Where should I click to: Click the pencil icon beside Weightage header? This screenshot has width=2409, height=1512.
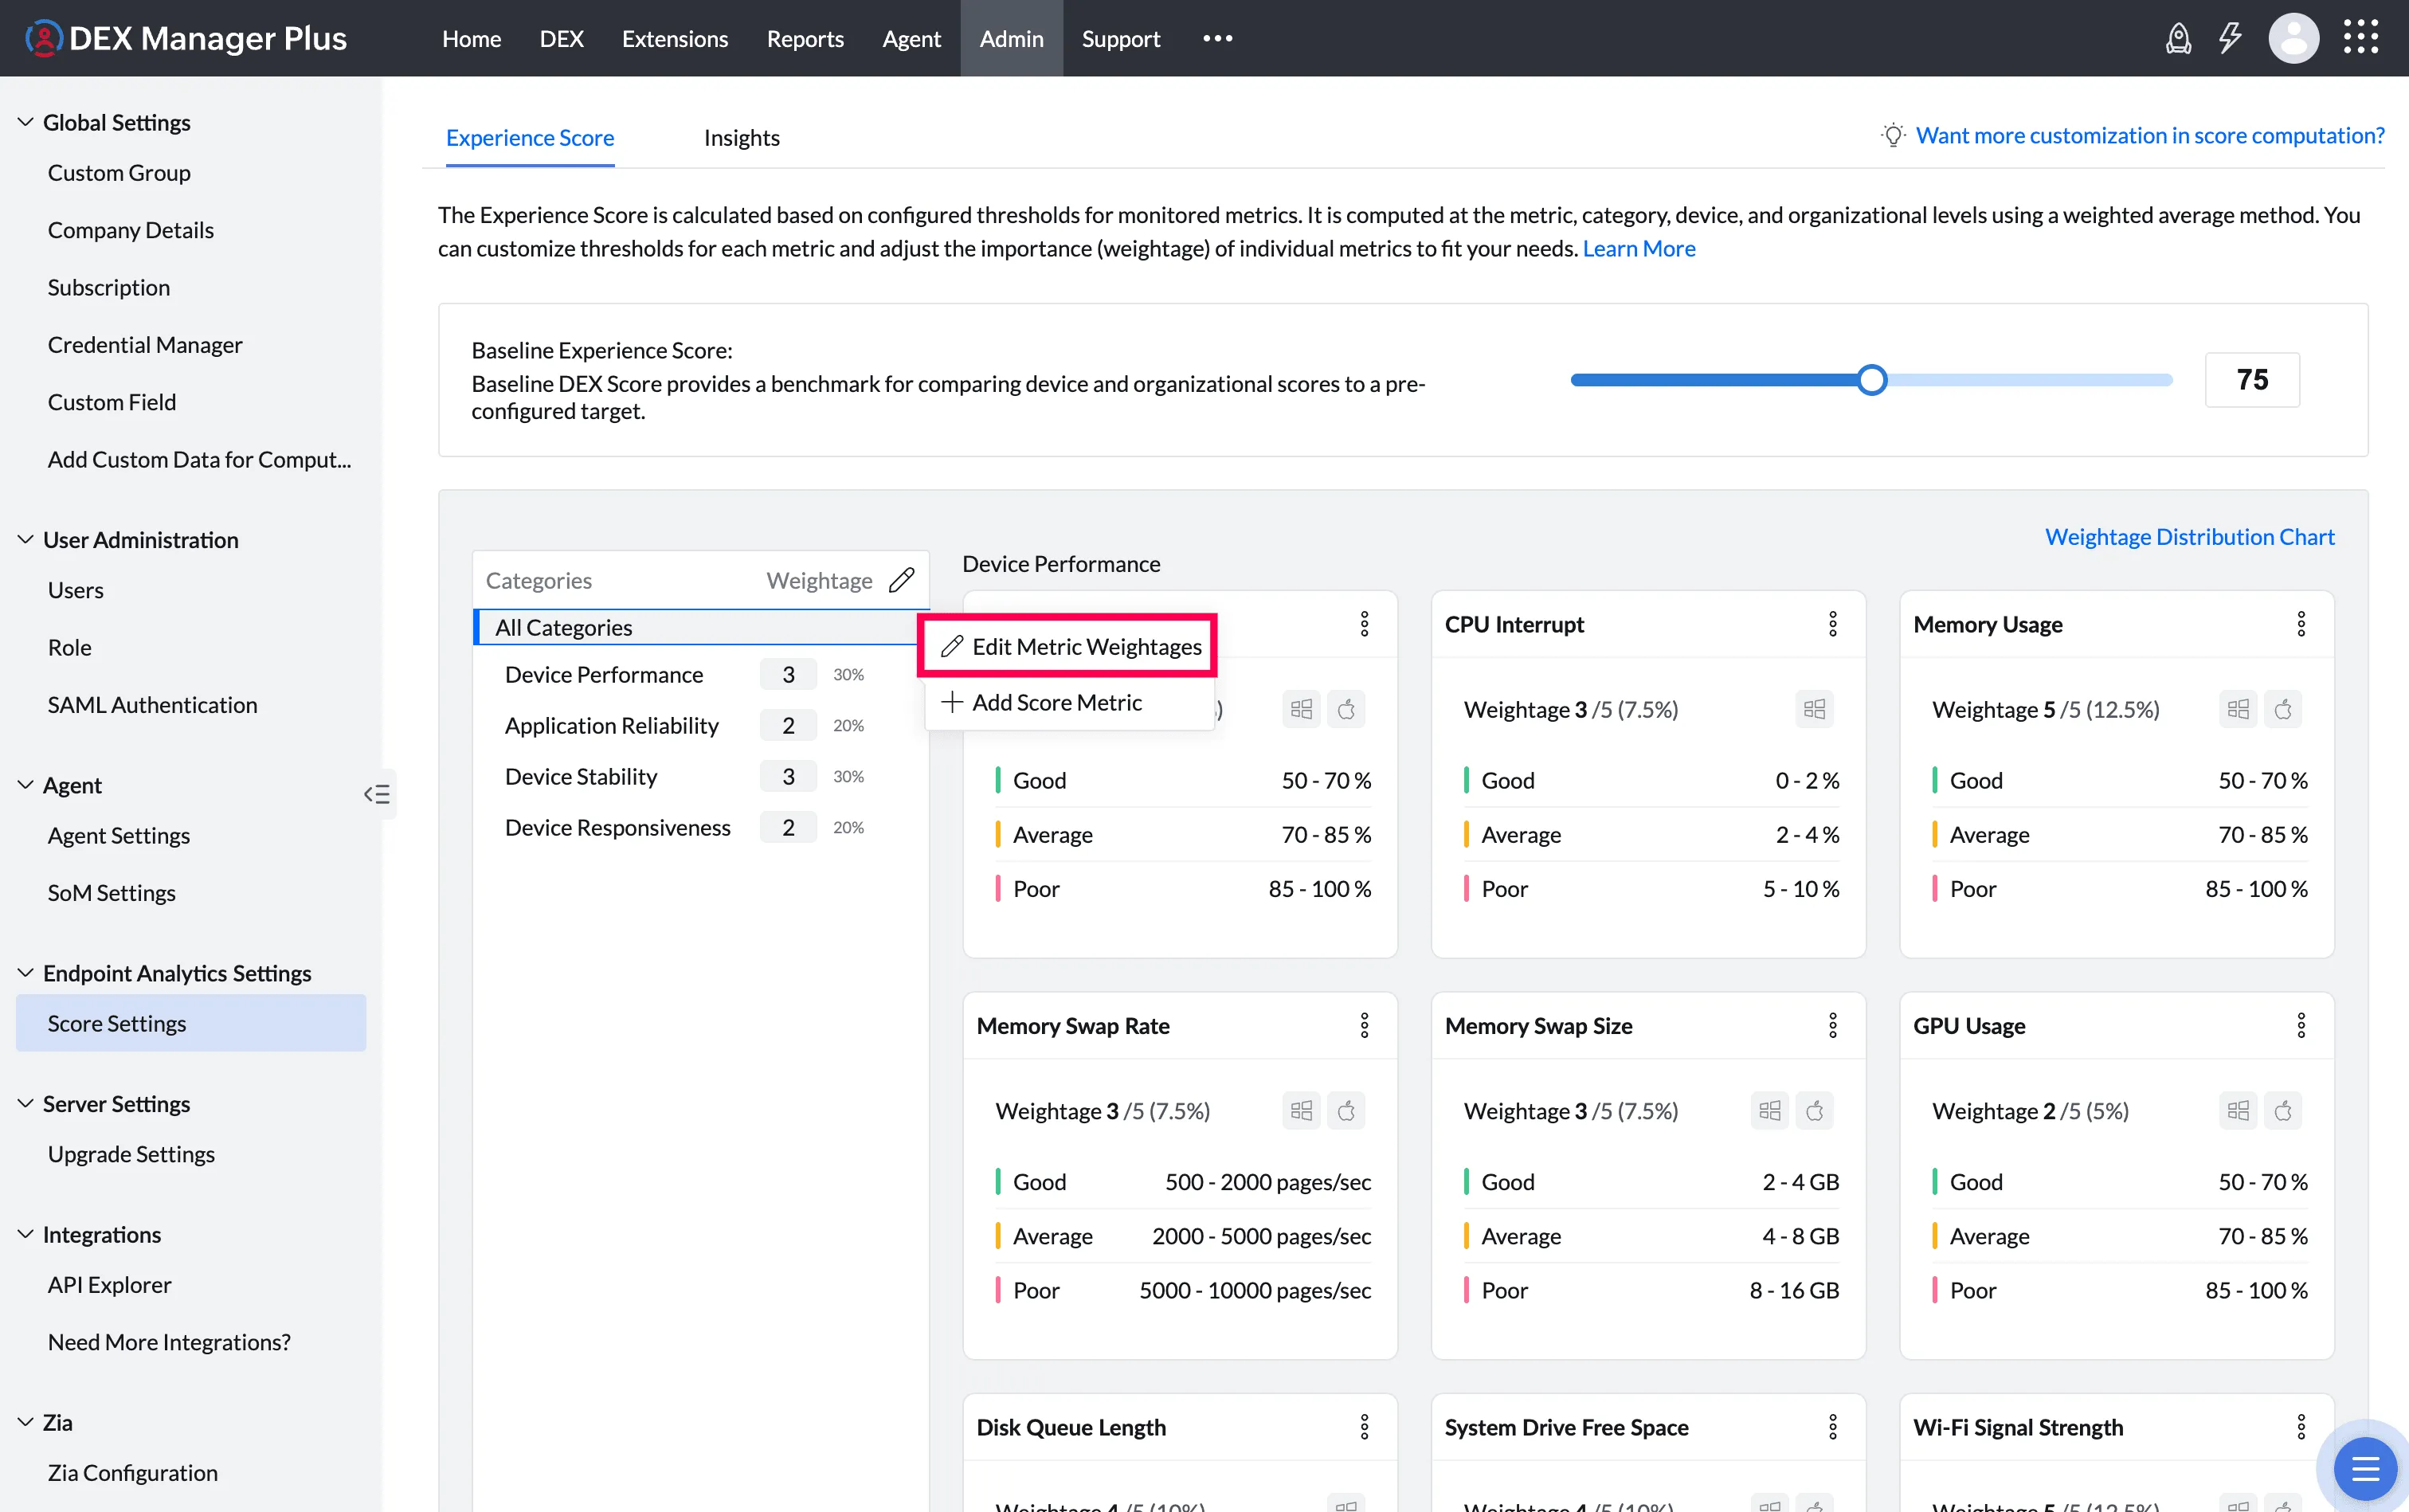tap(901, 580)
